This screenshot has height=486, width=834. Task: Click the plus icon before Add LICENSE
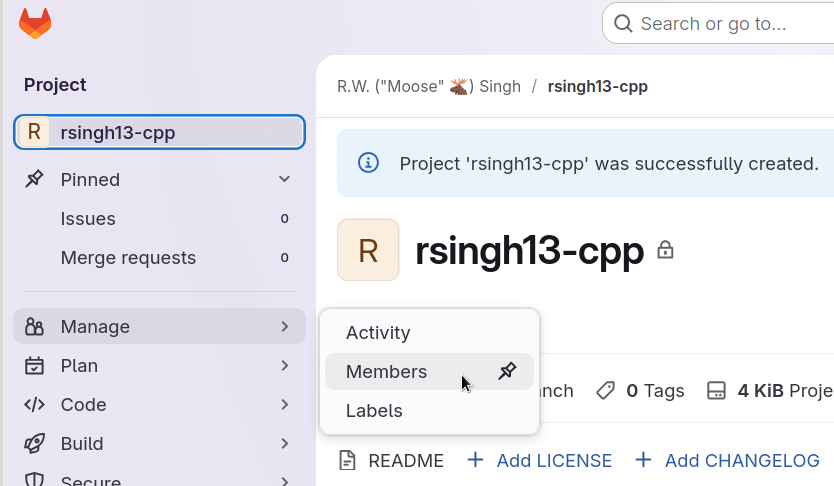475,460
